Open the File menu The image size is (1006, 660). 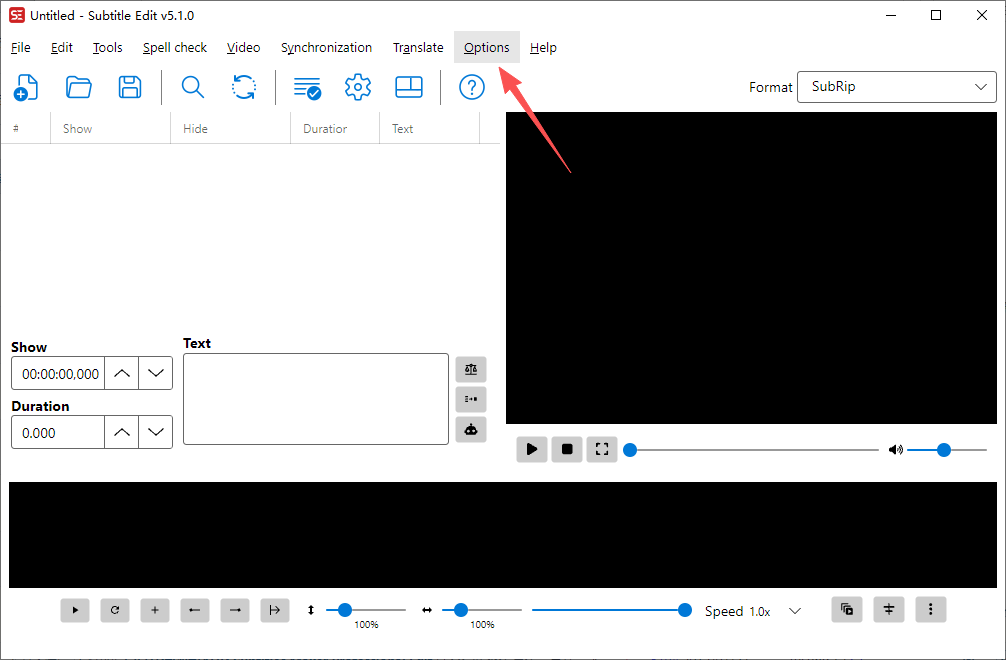tap(21, 47)
